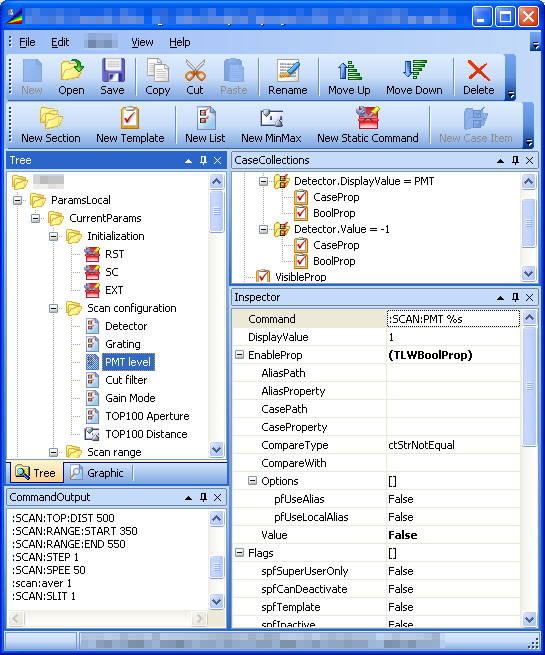The width and height of the screenshot is (545, 655).
Task: Select the TOP100 Aperture item
Action: [147, 416]
